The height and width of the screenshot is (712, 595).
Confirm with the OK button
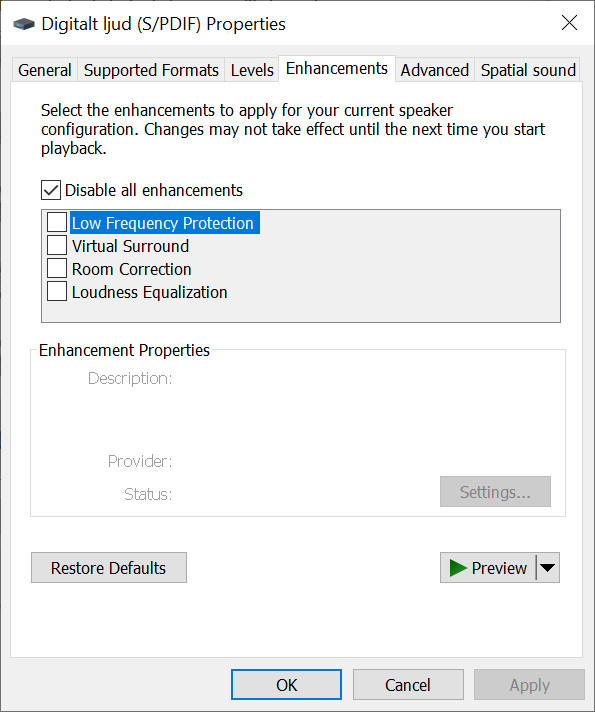coord(287,685)
